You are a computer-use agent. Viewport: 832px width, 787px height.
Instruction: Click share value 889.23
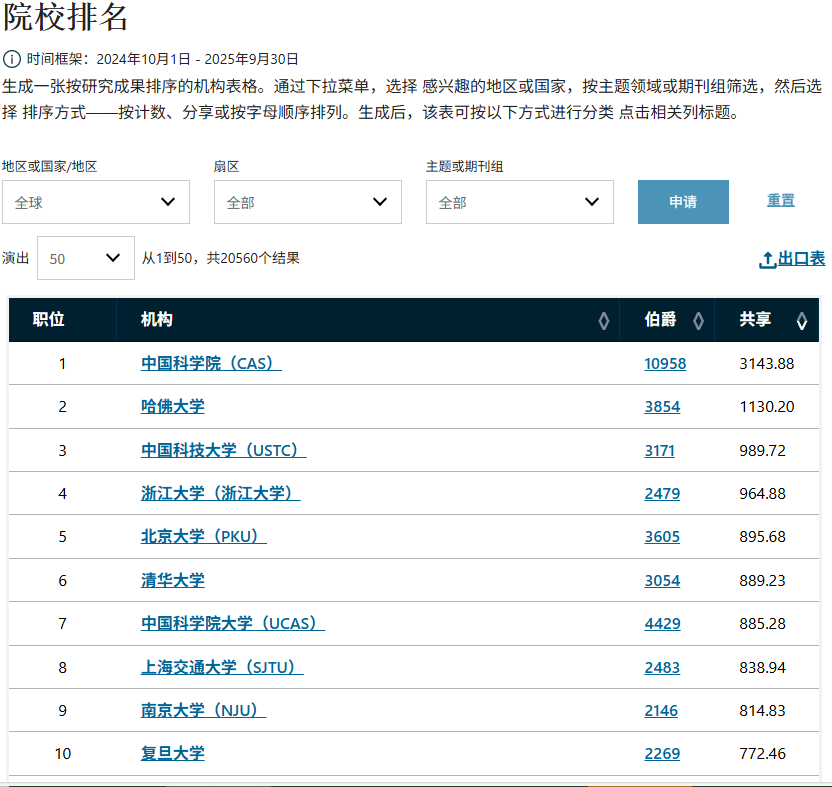[x=762, y=581]
